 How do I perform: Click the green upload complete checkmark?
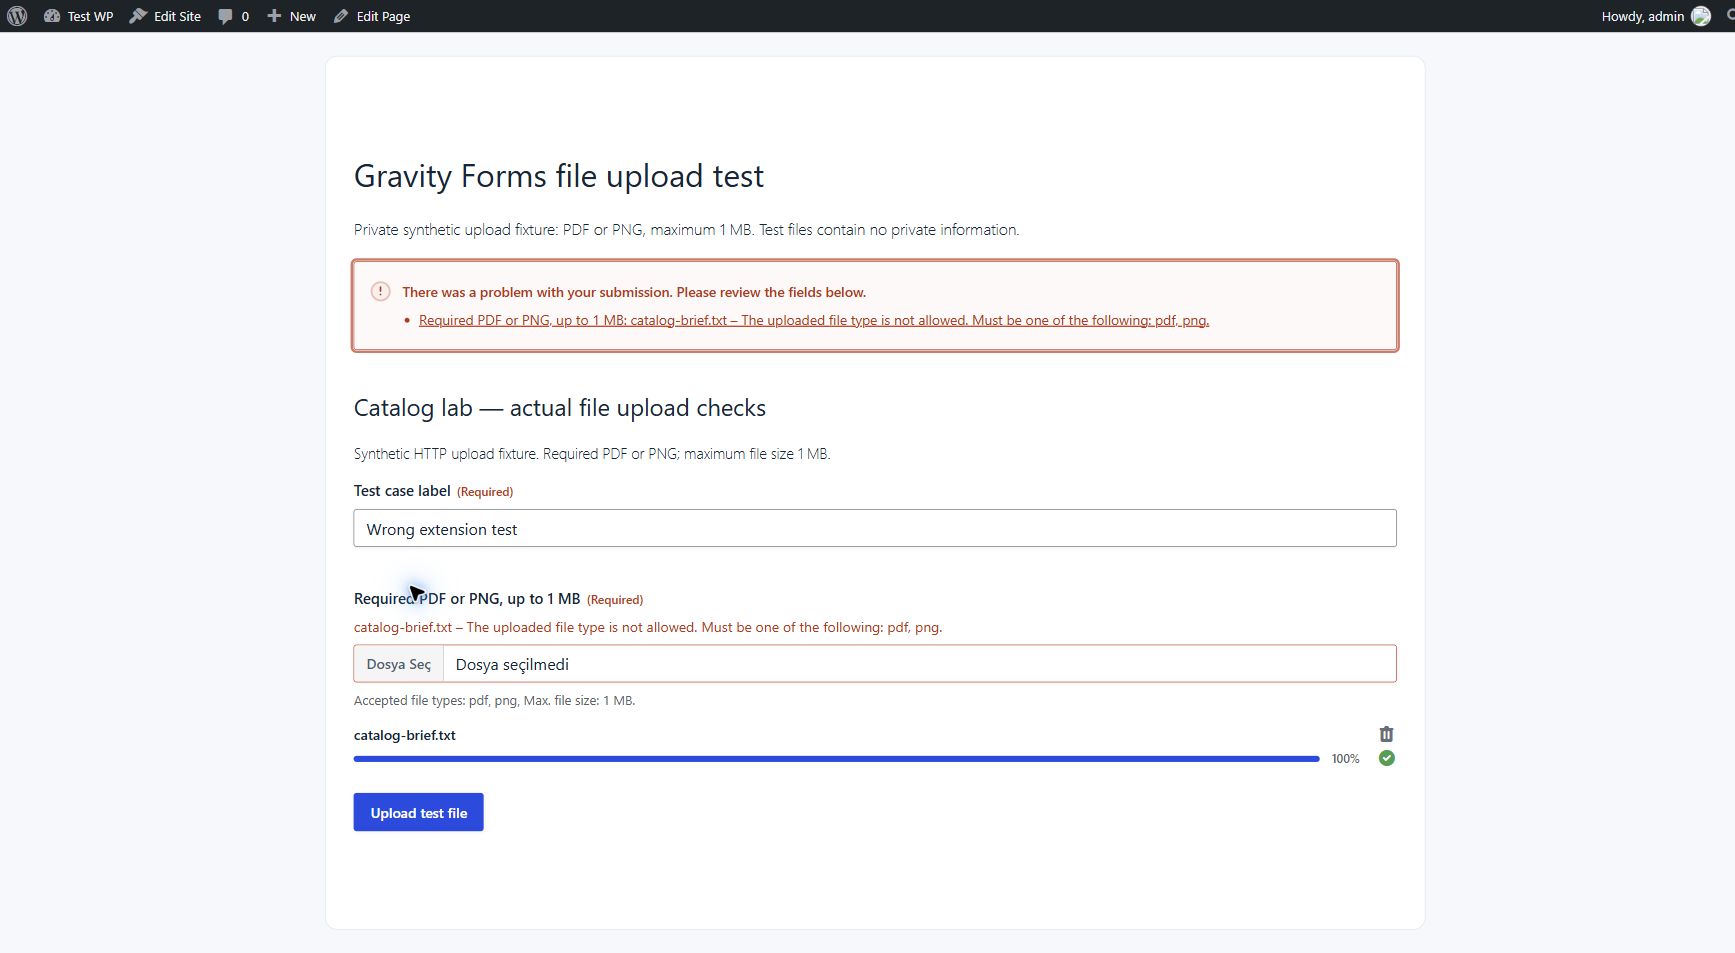pyautogui.click(x=1386, y=758)
